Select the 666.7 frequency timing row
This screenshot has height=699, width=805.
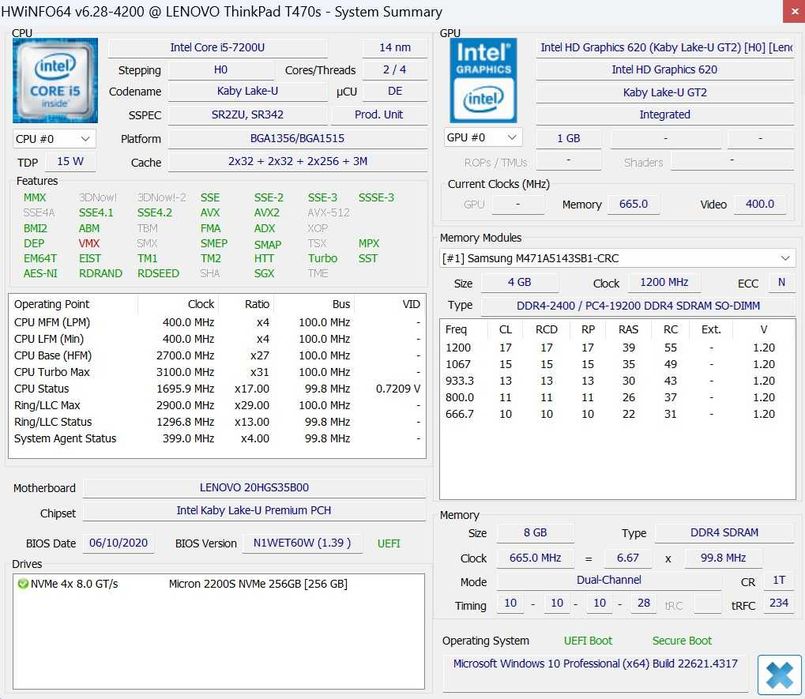click(x=617, y=414)
